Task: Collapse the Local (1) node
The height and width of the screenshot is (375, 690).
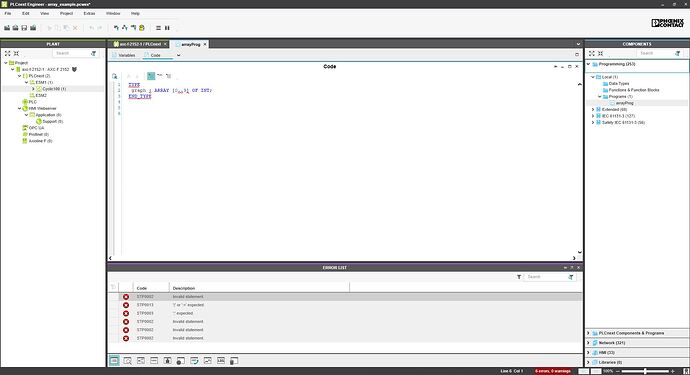Action: (x=593, y=77)
